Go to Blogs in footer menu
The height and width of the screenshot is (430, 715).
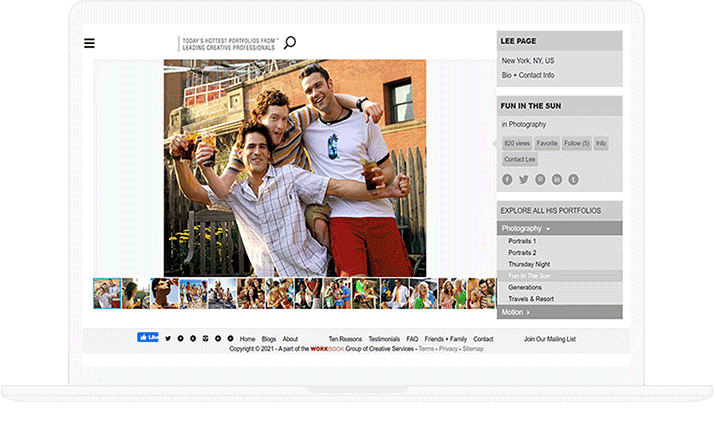coord(269,339)
